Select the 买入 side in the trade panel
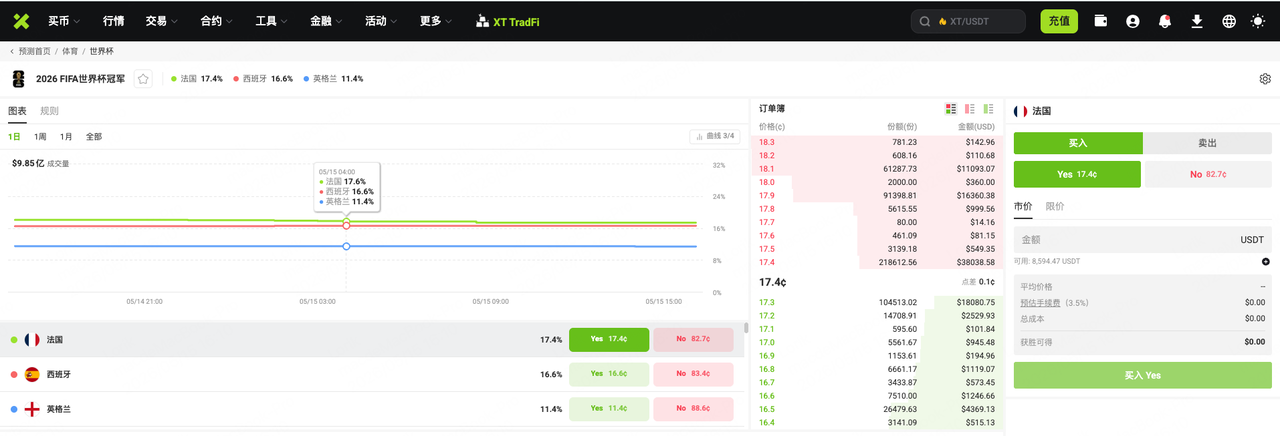Viewport: 1280px width, 436px height. (x=1078, y=143)
